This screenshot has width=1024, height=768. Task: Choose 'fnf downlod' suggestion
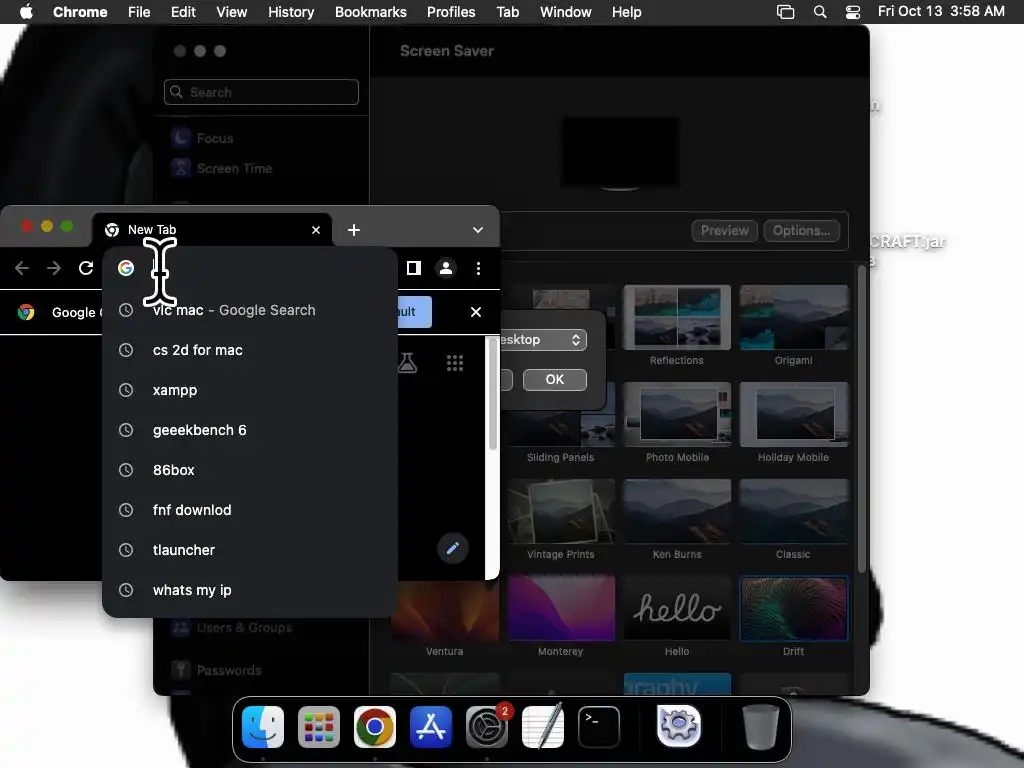[250, 510]
